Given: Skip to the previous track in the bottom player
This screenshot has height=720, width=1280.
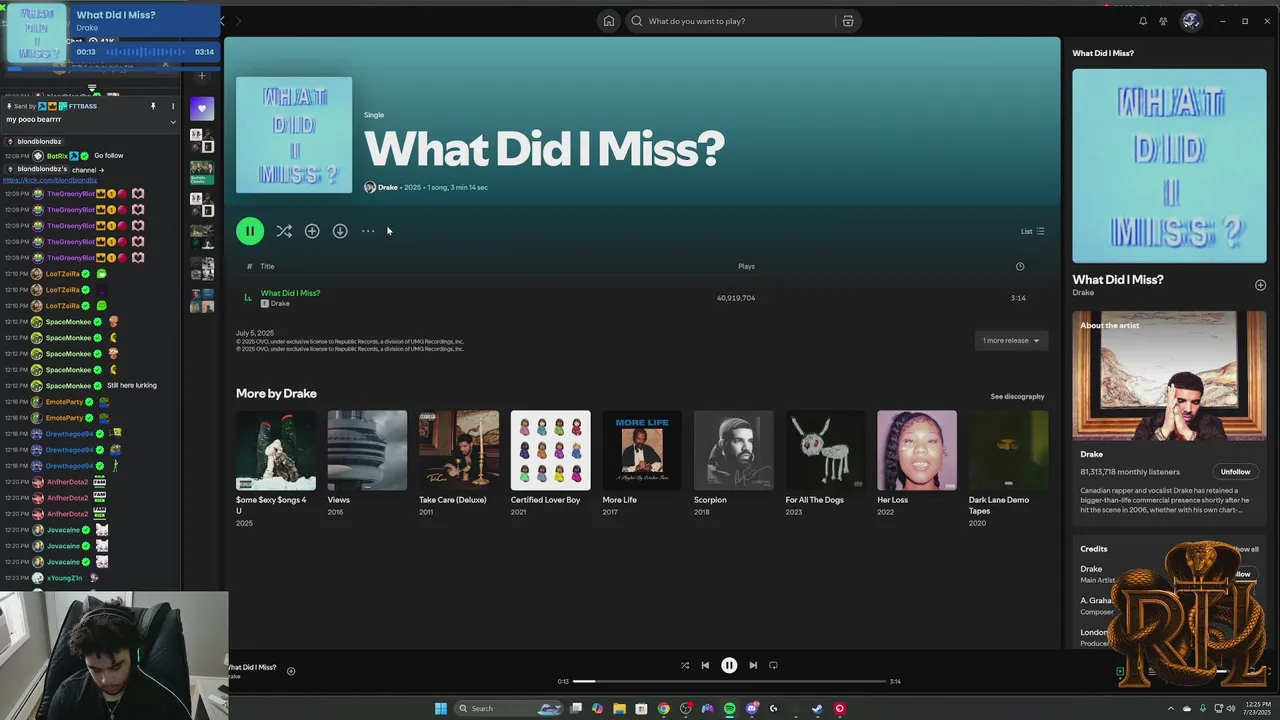Looking at the screenshot, I should click(x=705, y=665).
